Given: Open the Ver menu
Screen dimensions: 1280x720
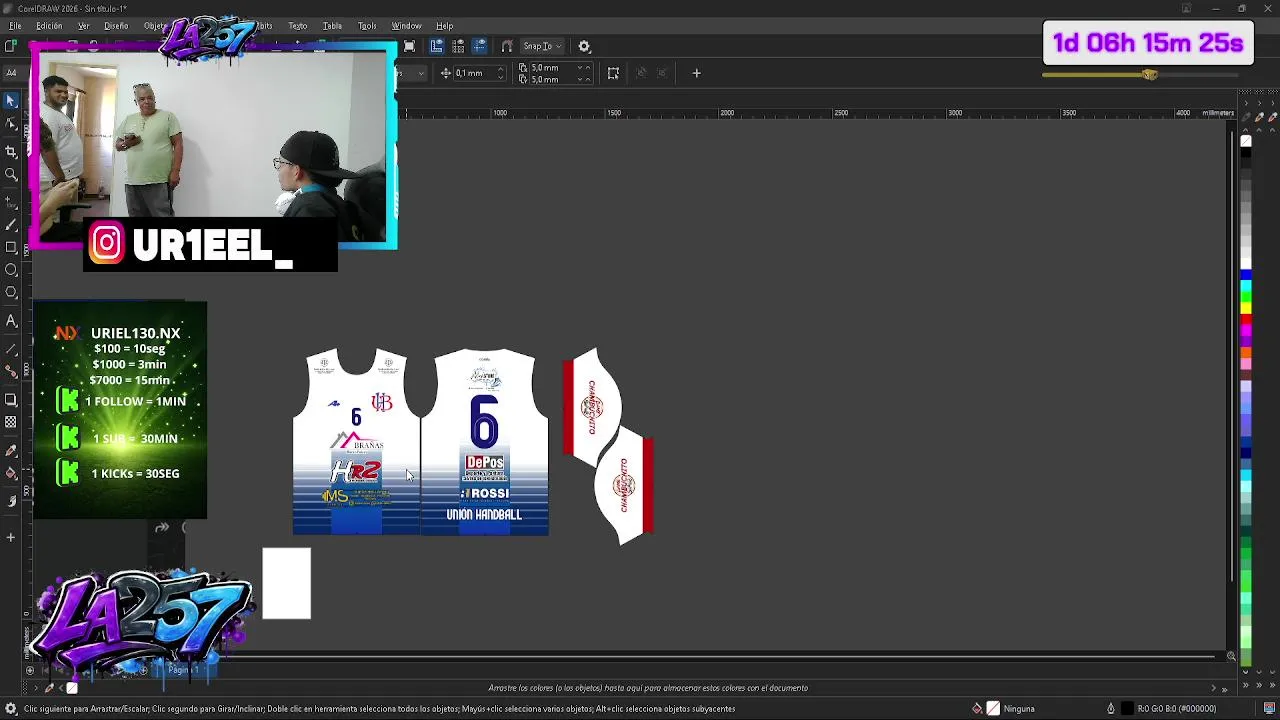Looking at the screenshot, I should point(84,26).
